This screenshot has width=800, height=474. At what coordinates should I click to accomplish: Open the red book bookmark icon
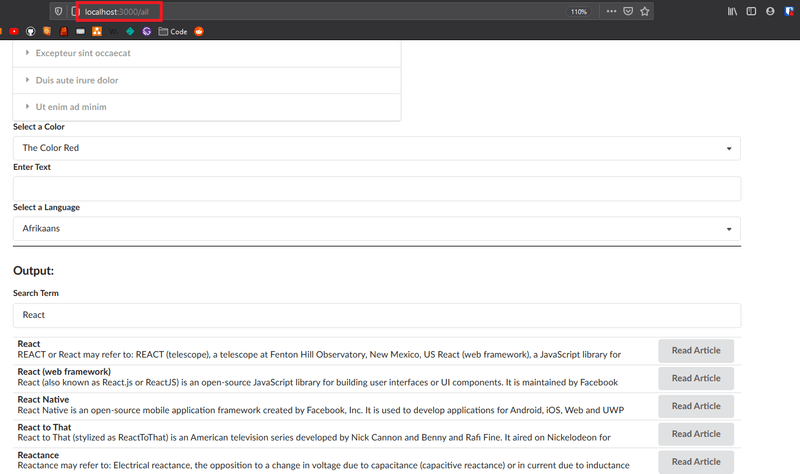64,32
